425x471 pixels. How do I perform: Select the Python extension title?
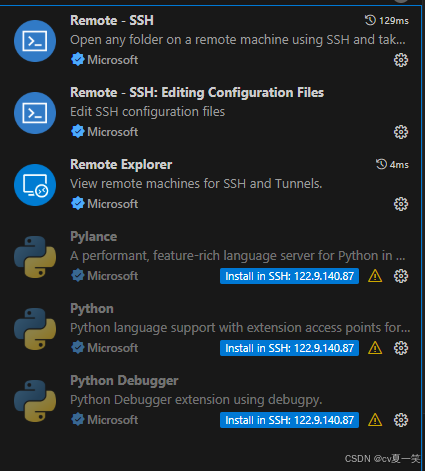(x=92, y=309)
